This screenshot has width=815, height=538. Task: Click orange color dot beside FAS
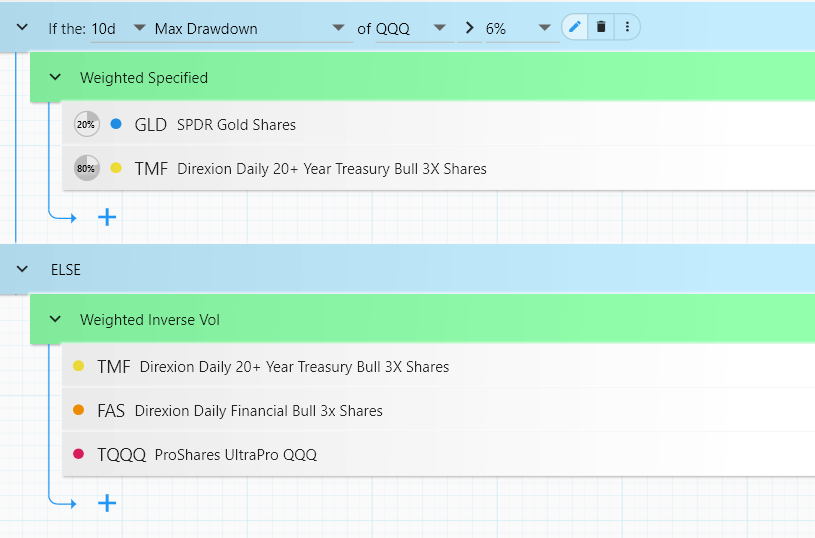[x=78, y=410]
